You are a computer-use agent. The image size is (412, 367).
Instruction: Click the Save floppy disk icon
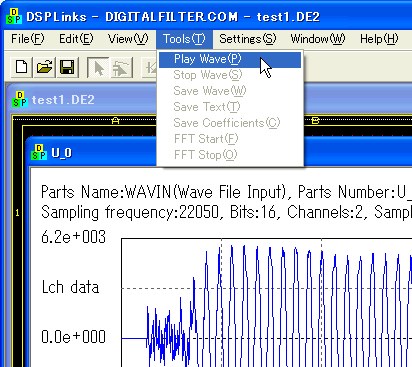click(67, 67)
